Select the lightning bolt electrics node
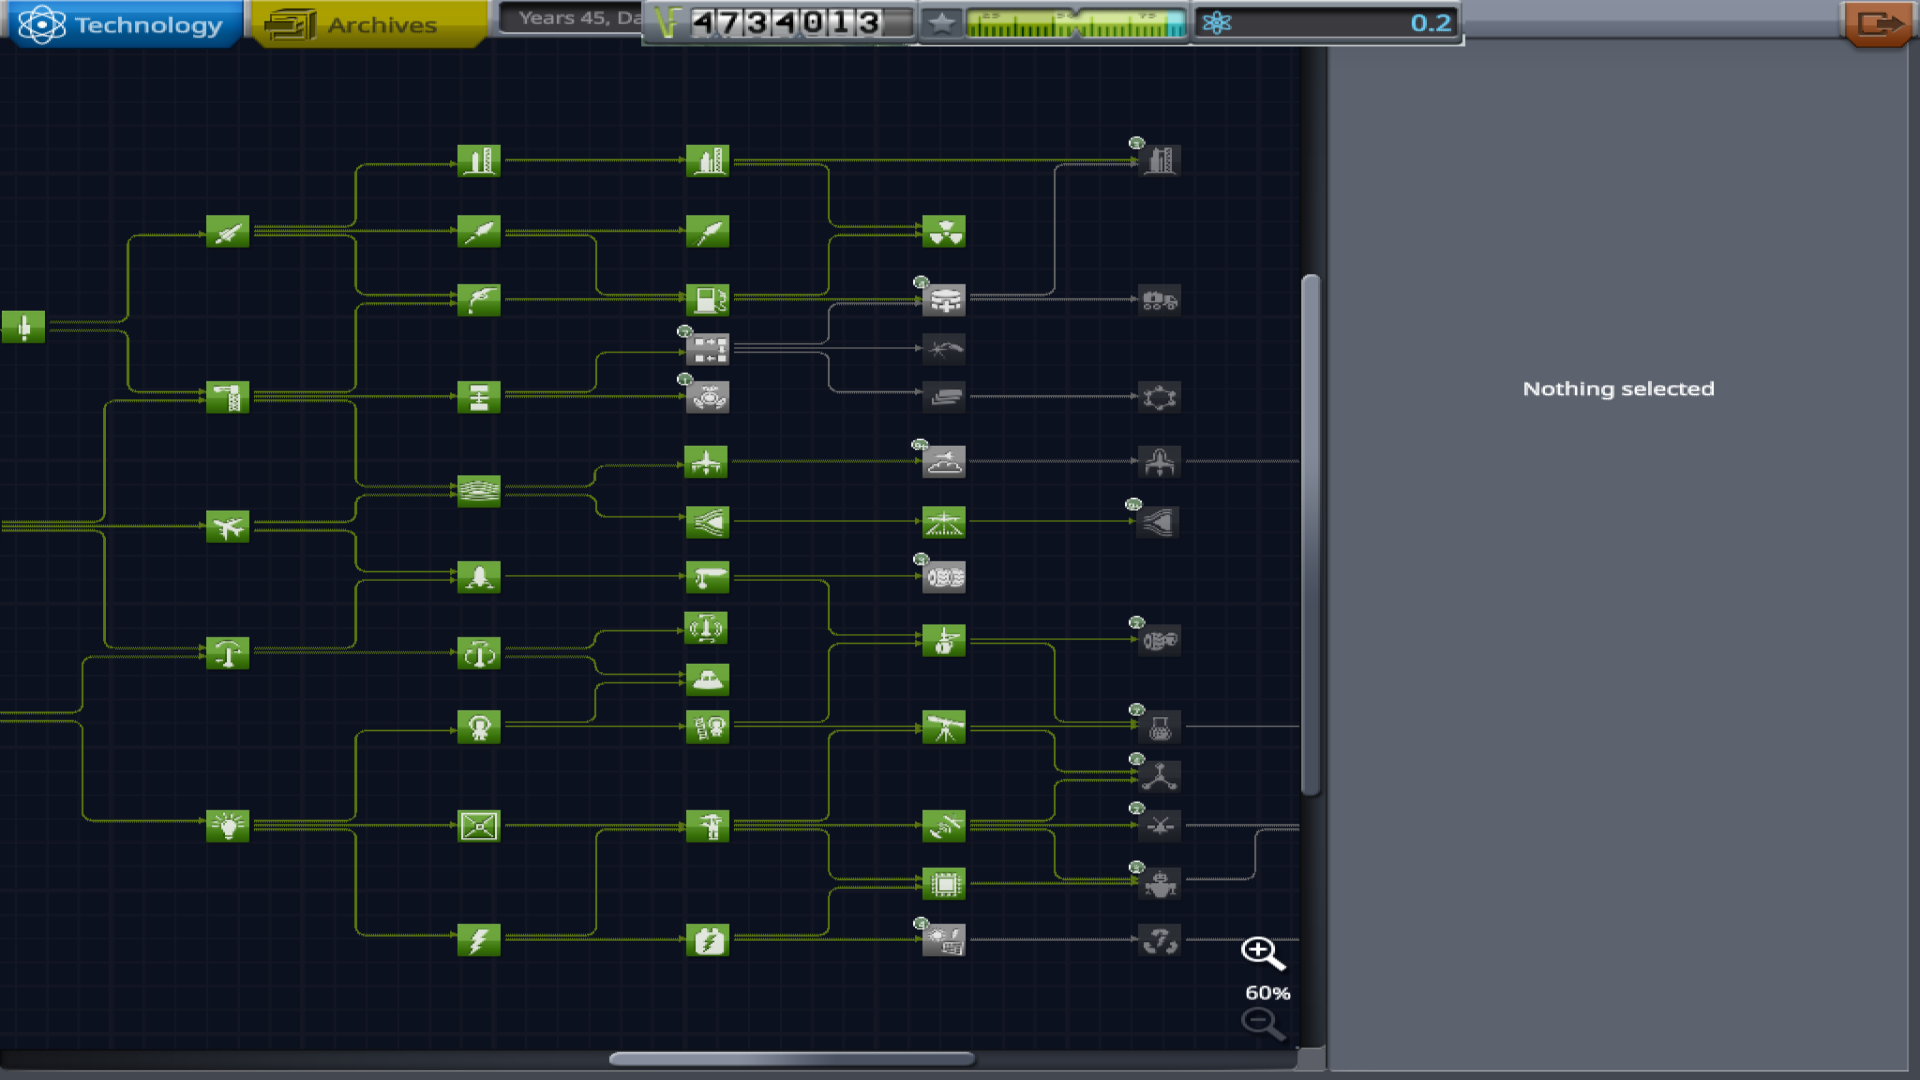The width and height of the screenshot is (1920, 1080). [x=478, y=940]
